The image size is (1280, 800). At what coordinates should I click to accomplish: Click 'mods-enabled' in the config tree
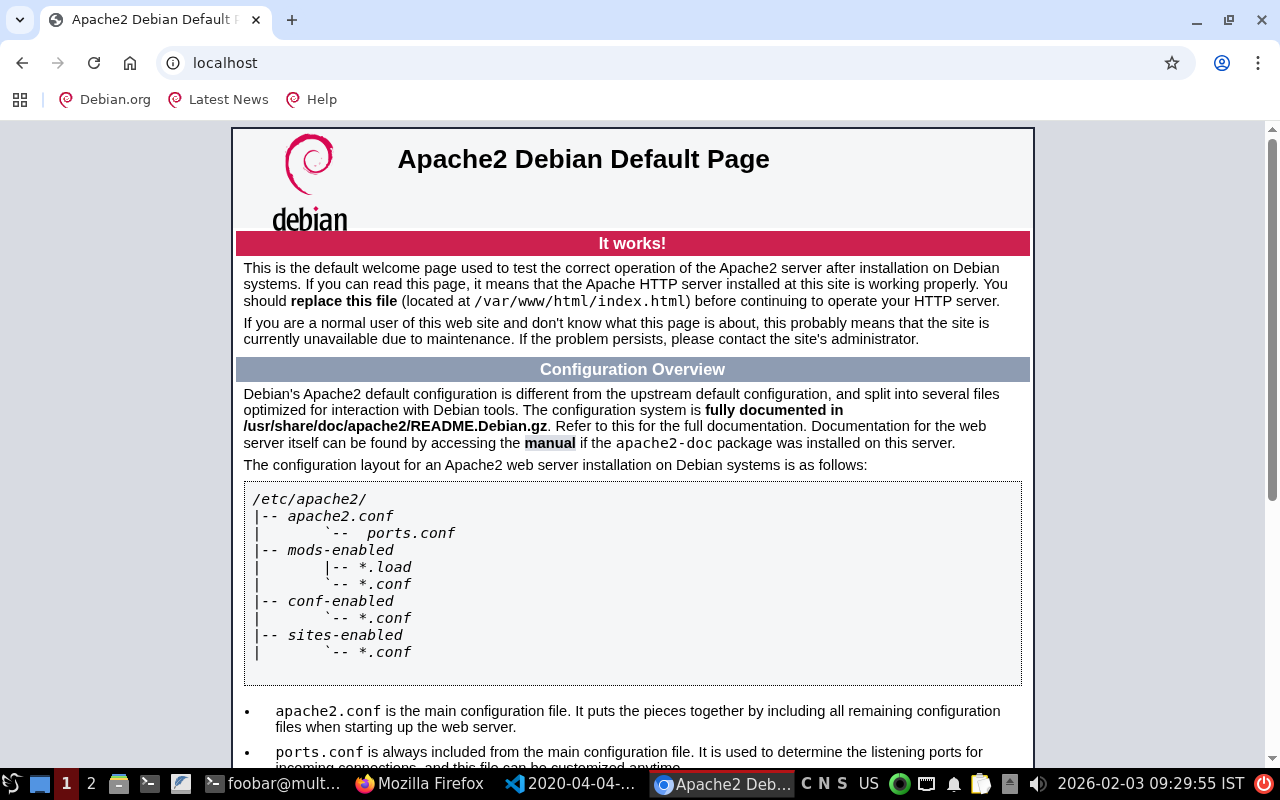tap(340, 550)
